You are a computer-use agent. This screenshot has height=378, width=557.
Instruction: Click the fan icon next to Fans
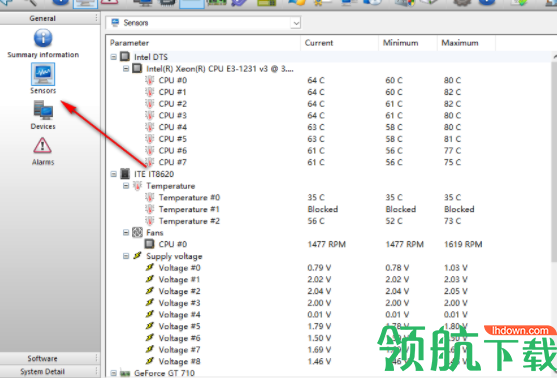[137, 232]
